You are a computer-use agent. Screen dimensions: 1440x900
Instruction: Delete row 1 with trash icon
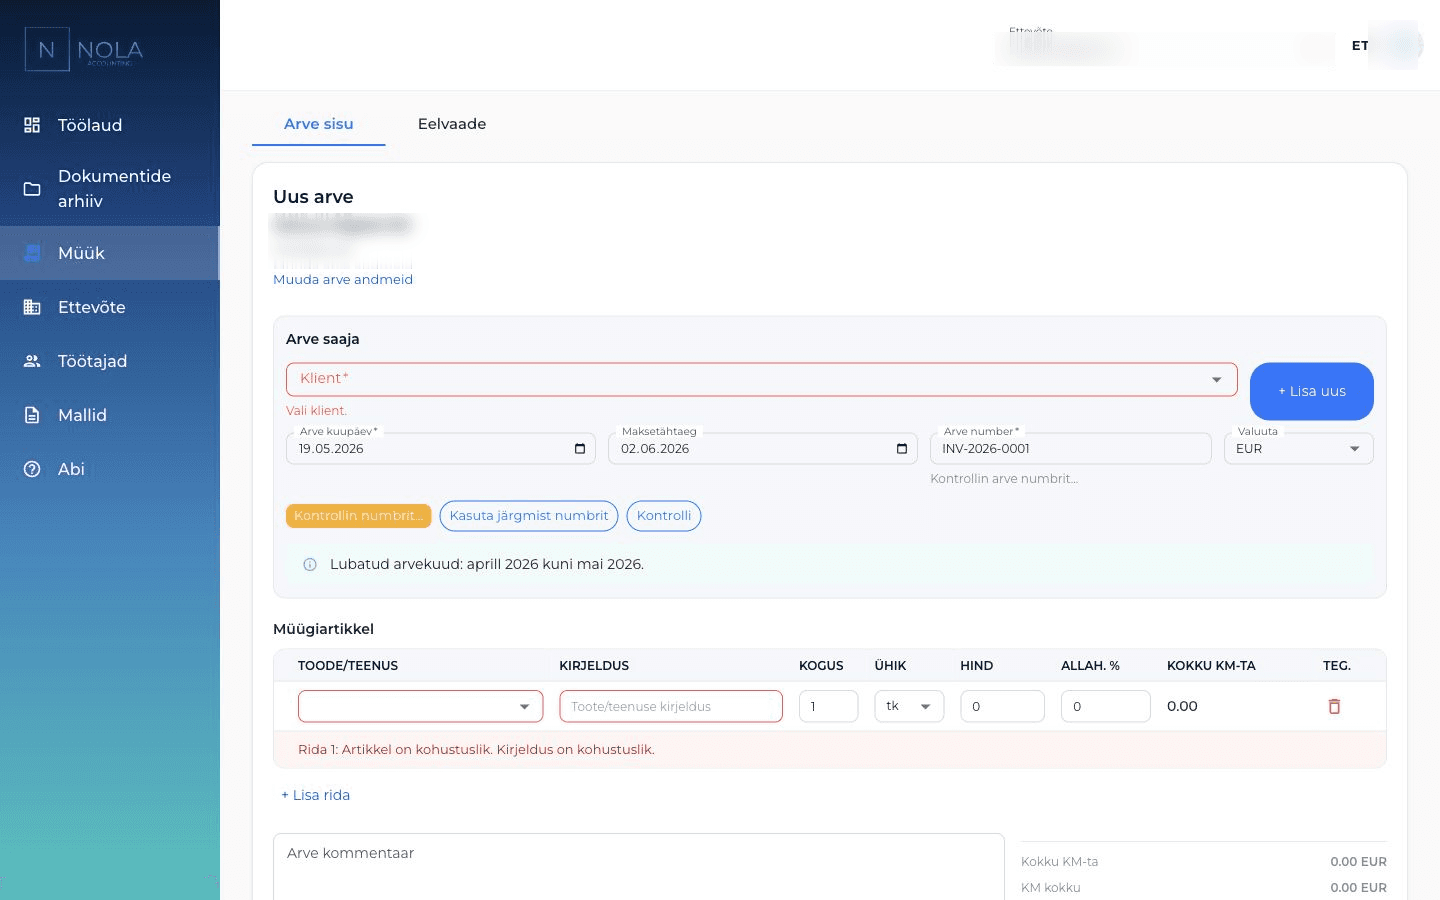[x=1334, y=706]
